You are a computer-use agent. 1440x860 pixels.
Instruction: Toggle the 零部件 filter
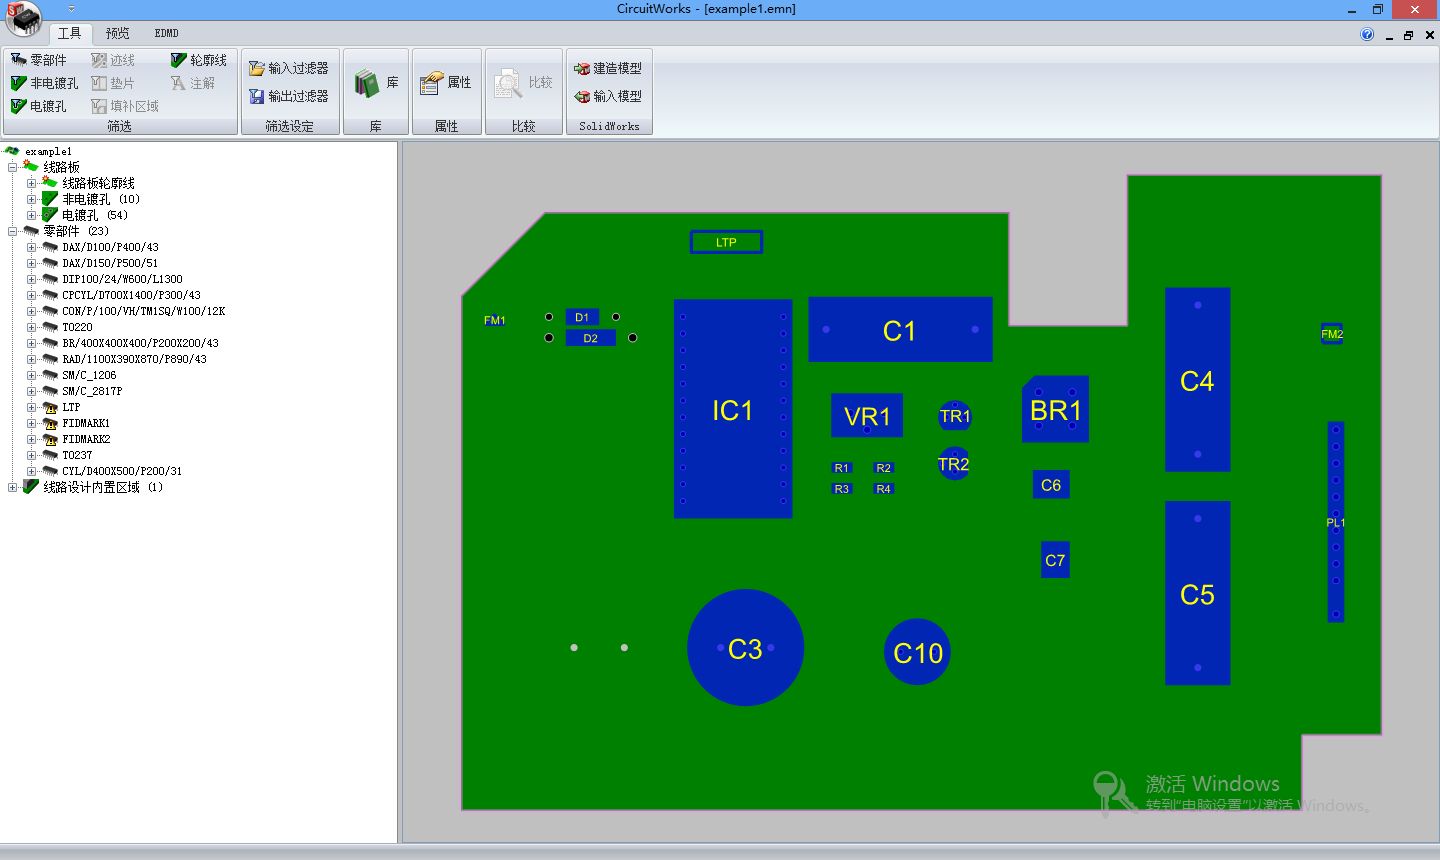38,60
